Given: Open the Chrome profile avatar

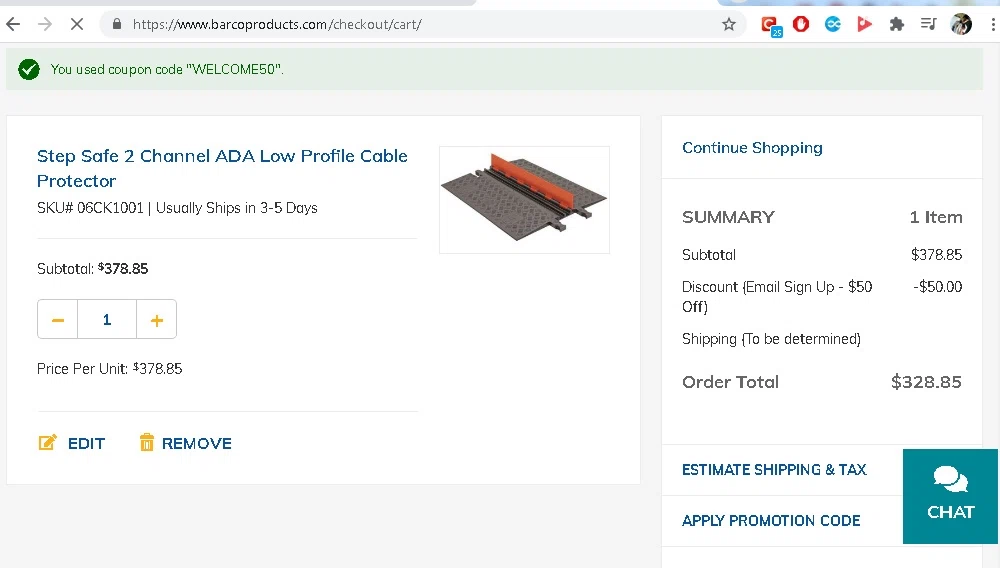Looking at the screenshot, I should click(961, 24).
